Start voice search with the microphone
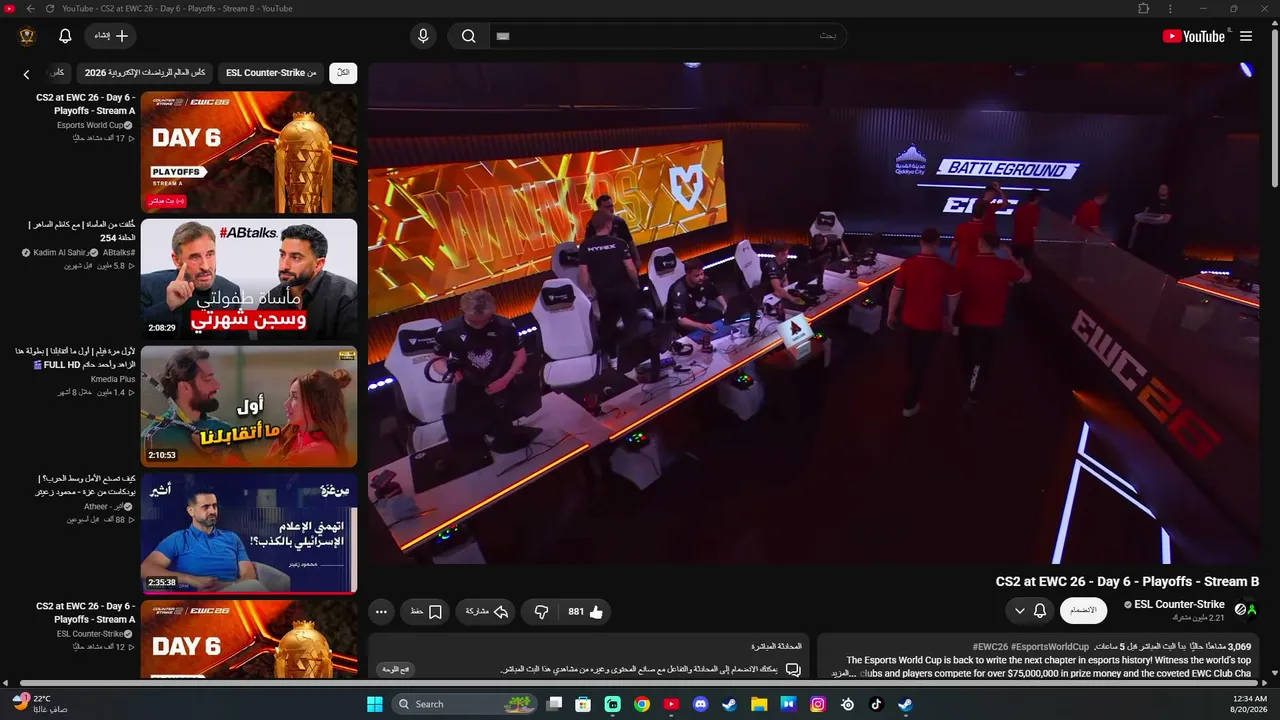Screen dimensions: 1280x720 pyautogui.click(x=423, y=36)
